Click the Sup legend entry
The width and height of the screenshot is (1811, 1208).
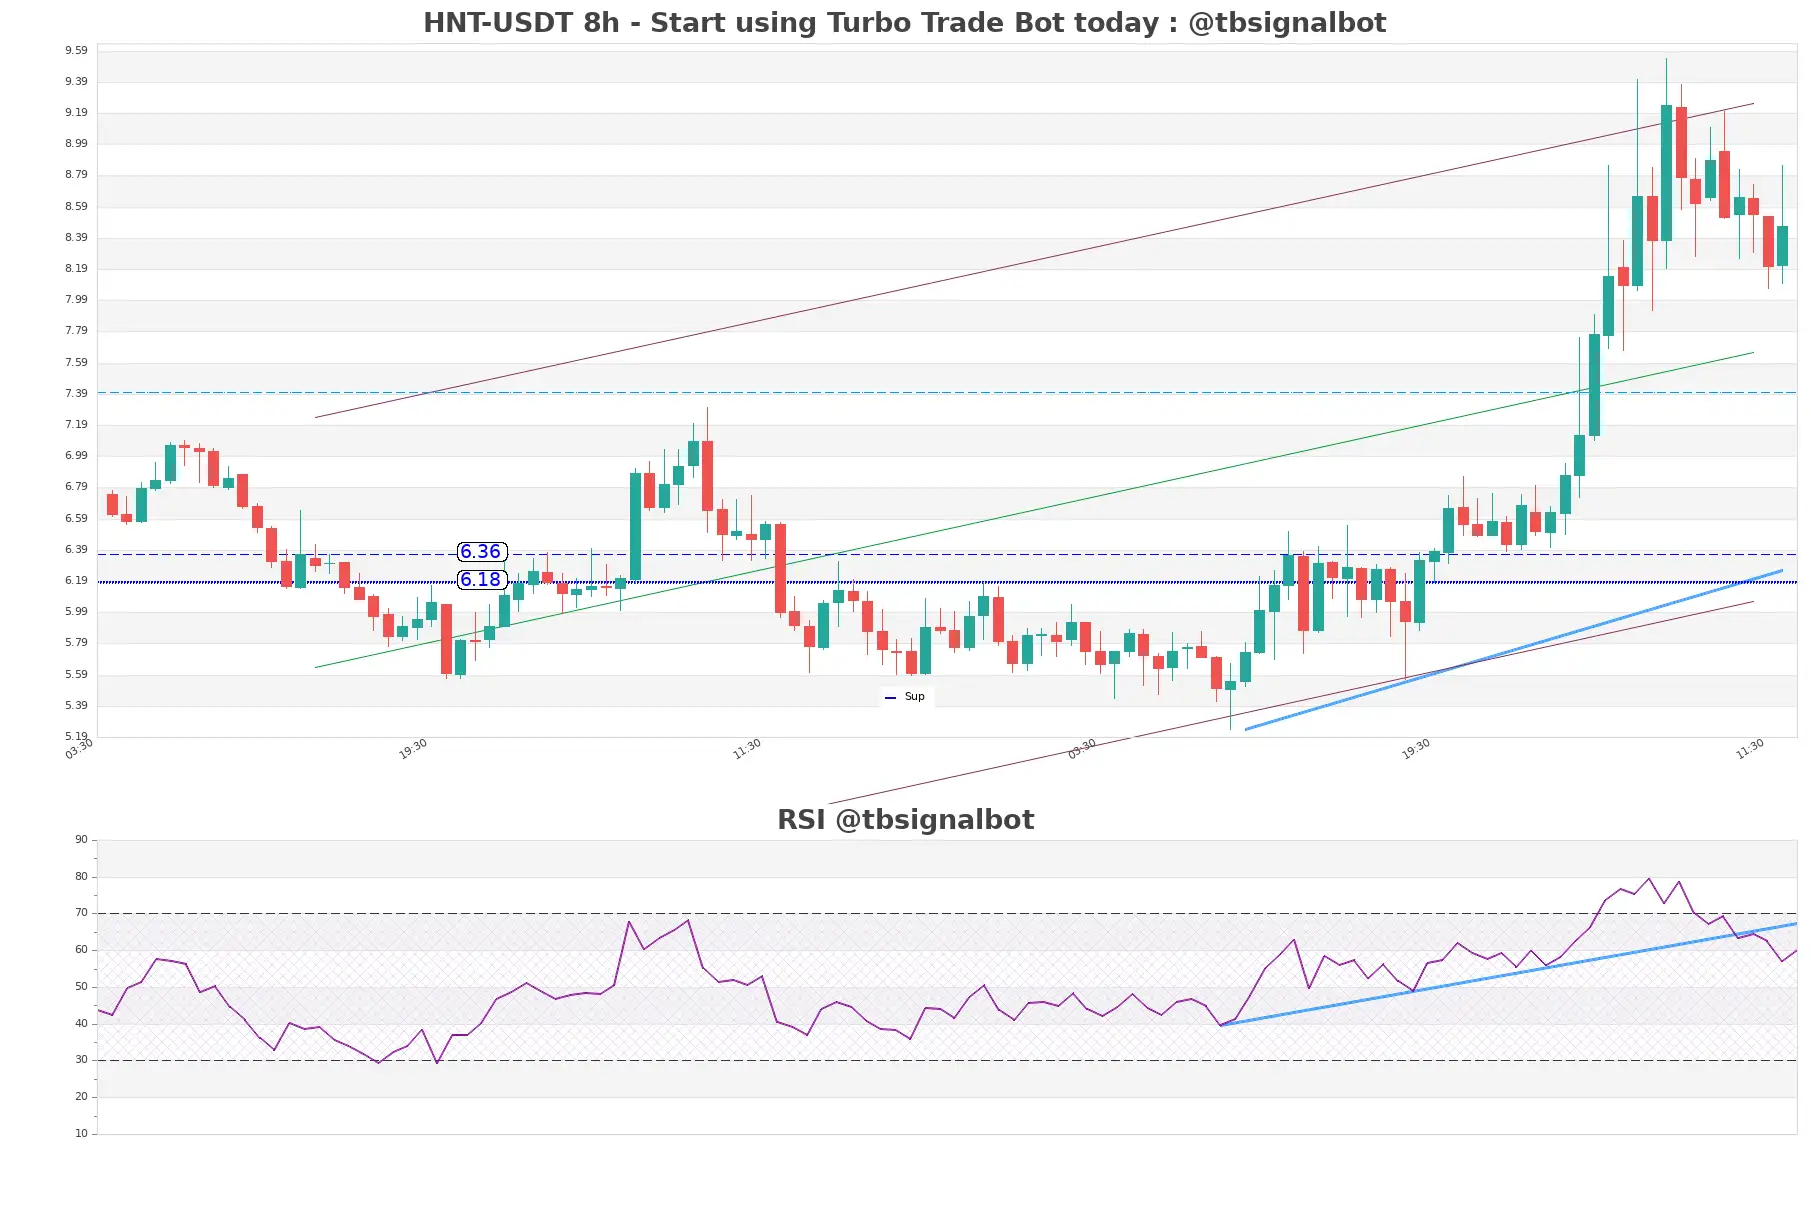pos(907,697)
